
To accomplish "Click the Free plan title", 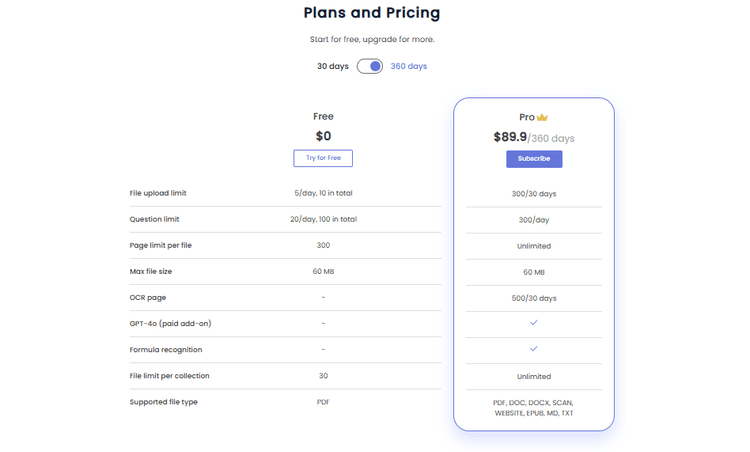I will pos(323,116).
